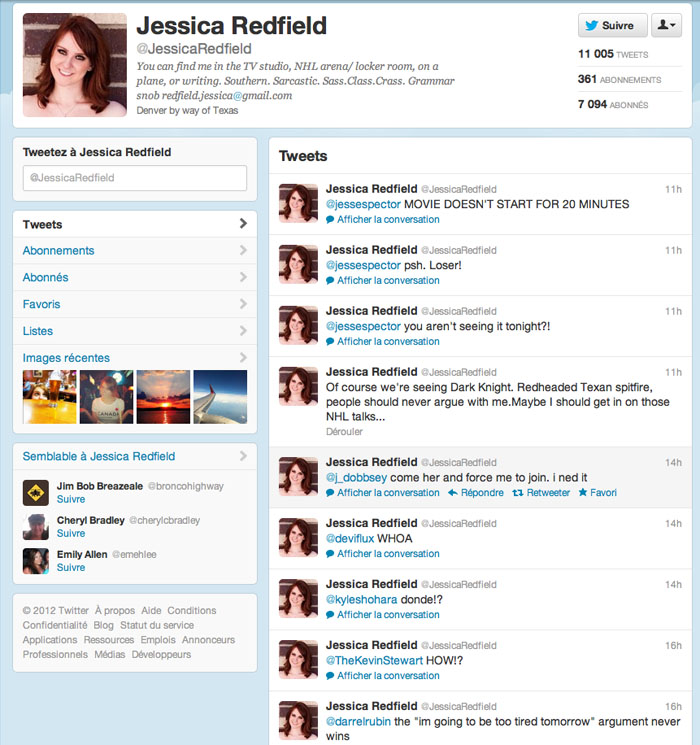Open the Abonnements sidebar item
Screen dimensions: 700x745
[x=134, y=250]
